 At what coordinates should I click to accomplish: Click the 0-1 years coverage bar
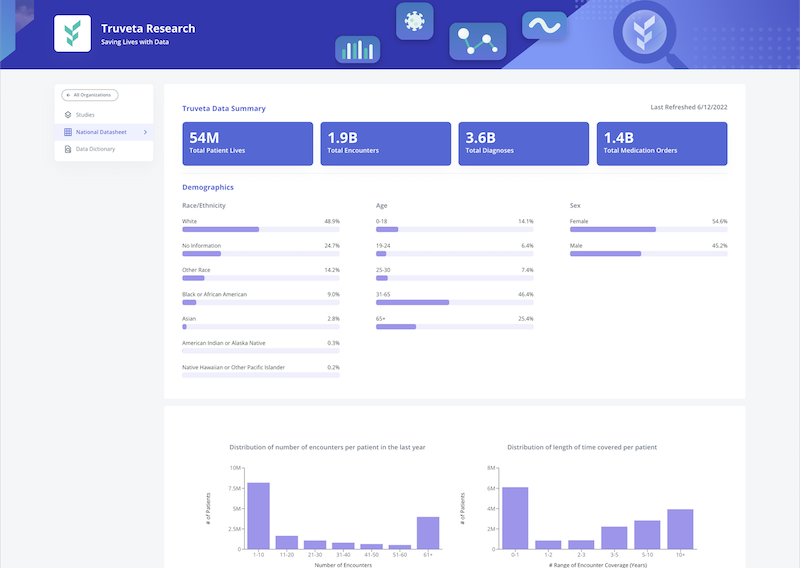pyautogui.click(x=515, y=518)
